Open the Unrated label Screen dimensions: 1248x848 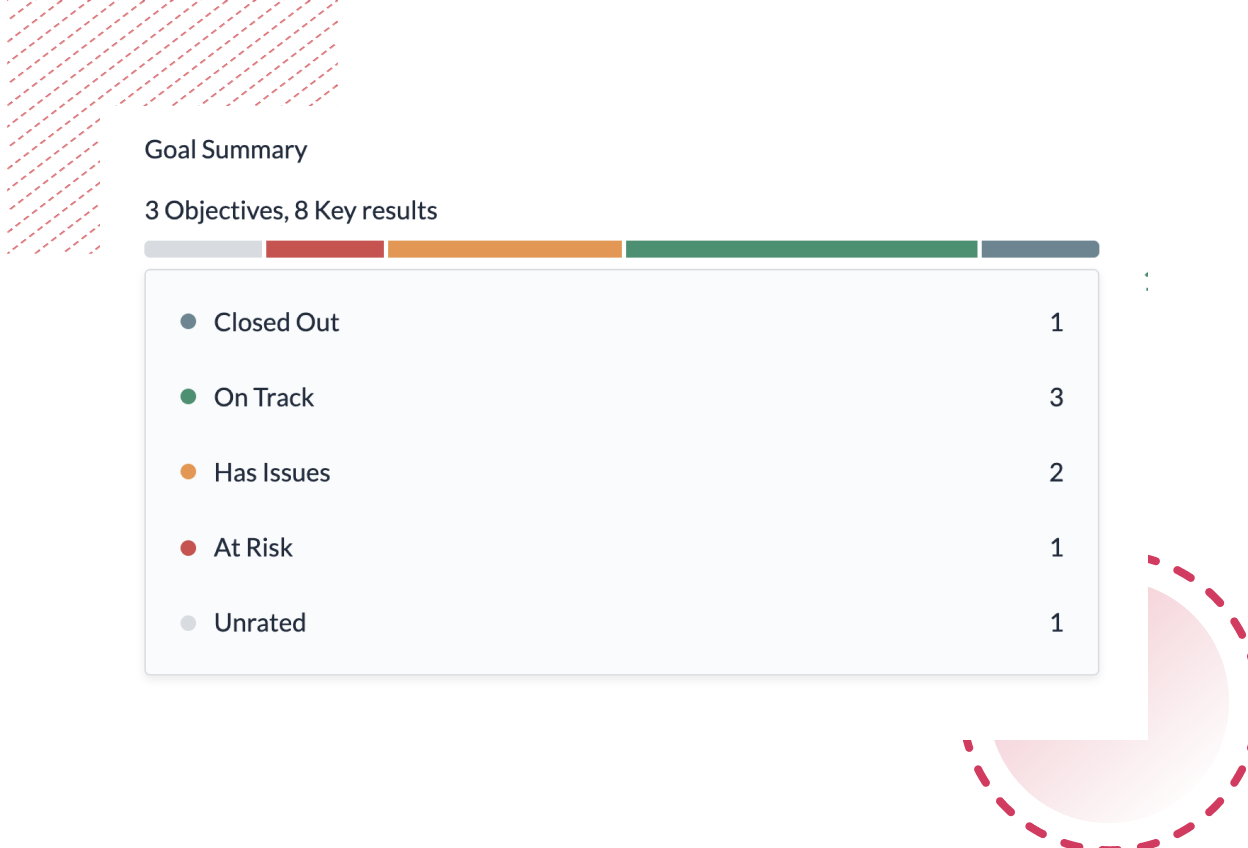click(260, 622)
